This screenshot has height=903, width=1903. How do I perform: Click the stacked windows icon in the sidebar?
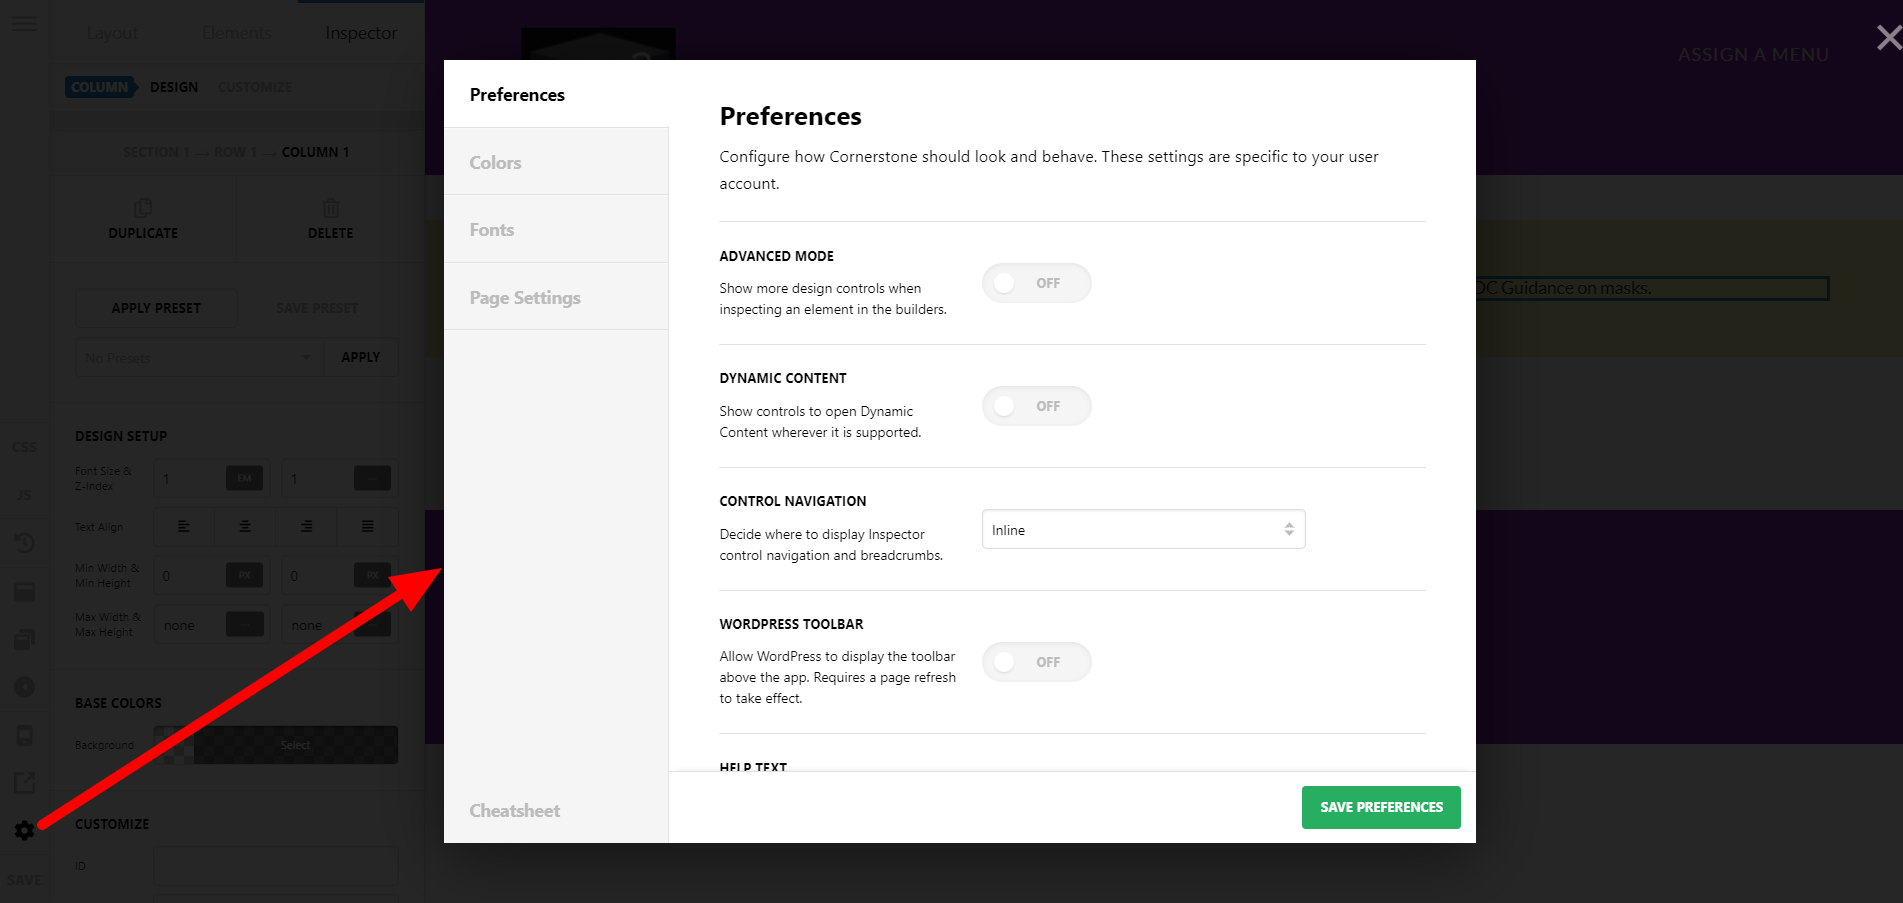coord(24,639)
